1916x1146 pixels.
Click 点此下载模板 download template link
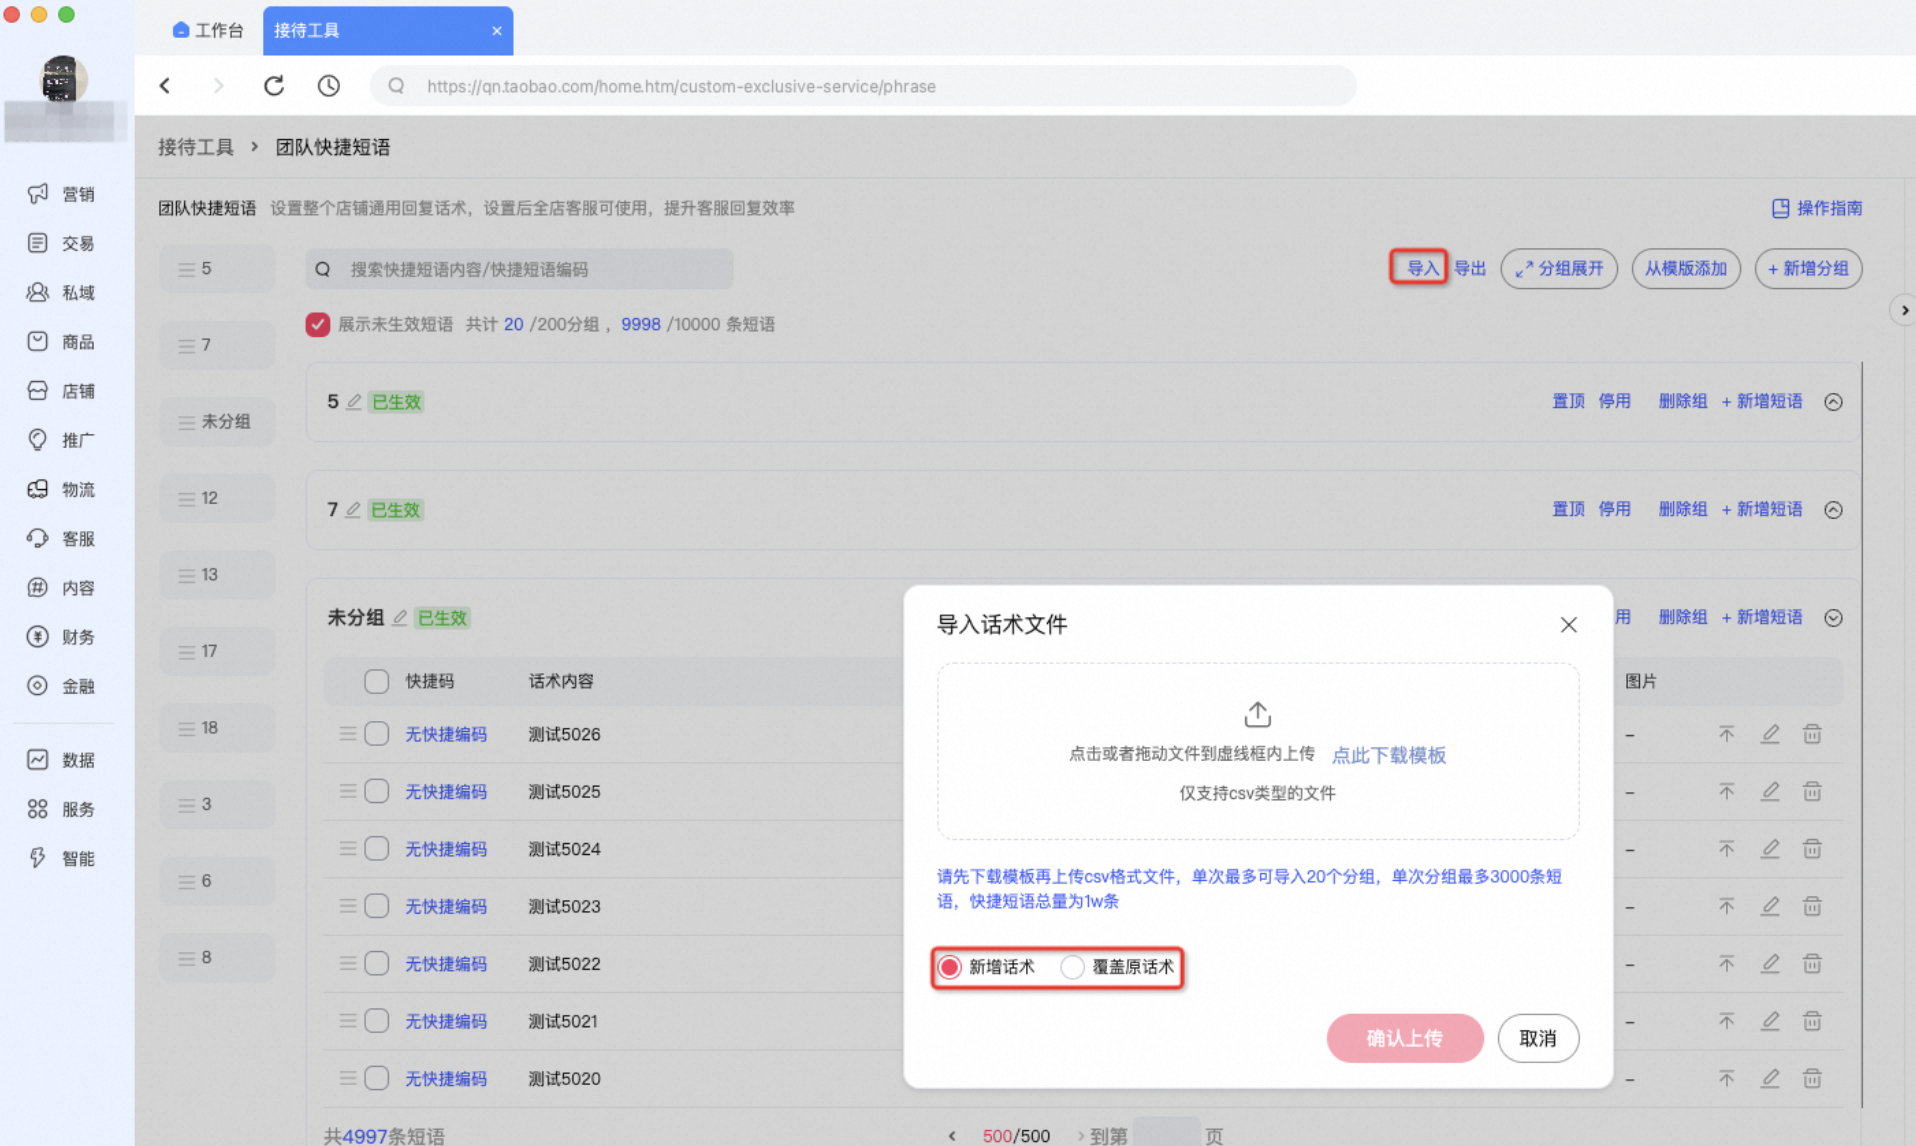coord(1389,755)
